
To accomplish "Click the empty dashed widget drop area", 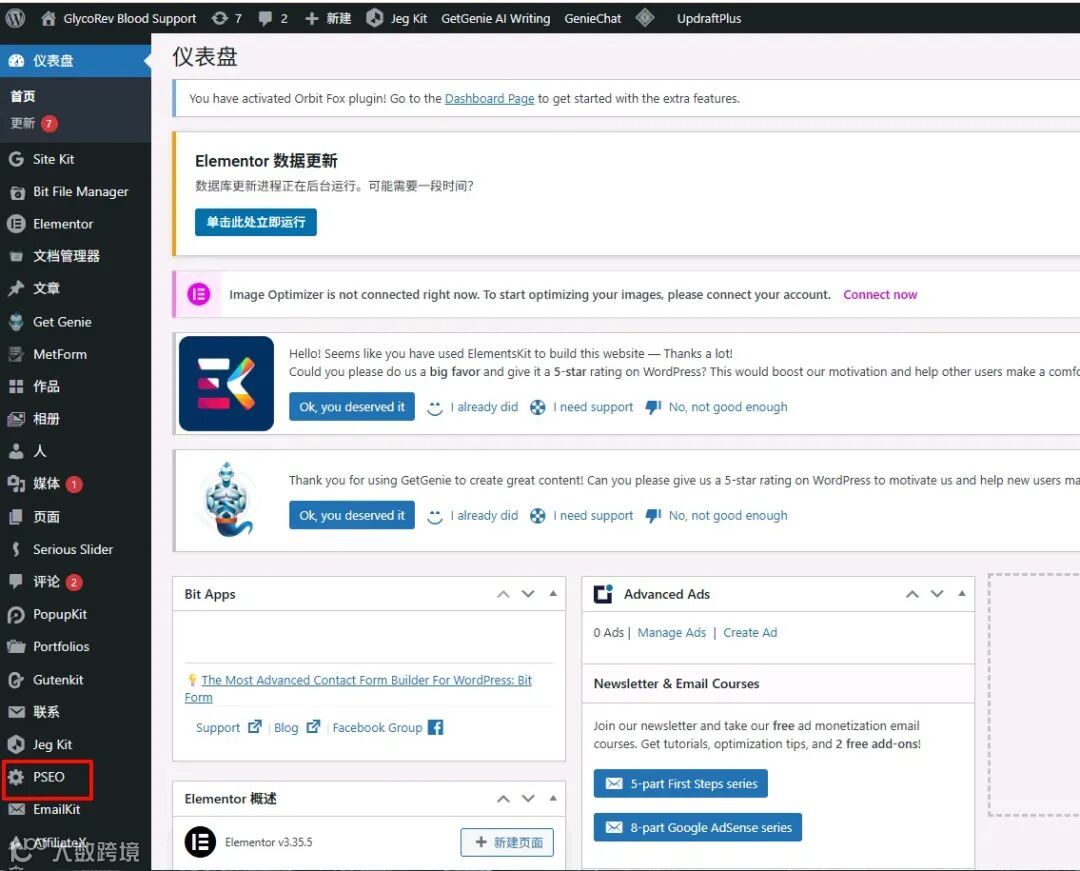I will click(1035, 694).
